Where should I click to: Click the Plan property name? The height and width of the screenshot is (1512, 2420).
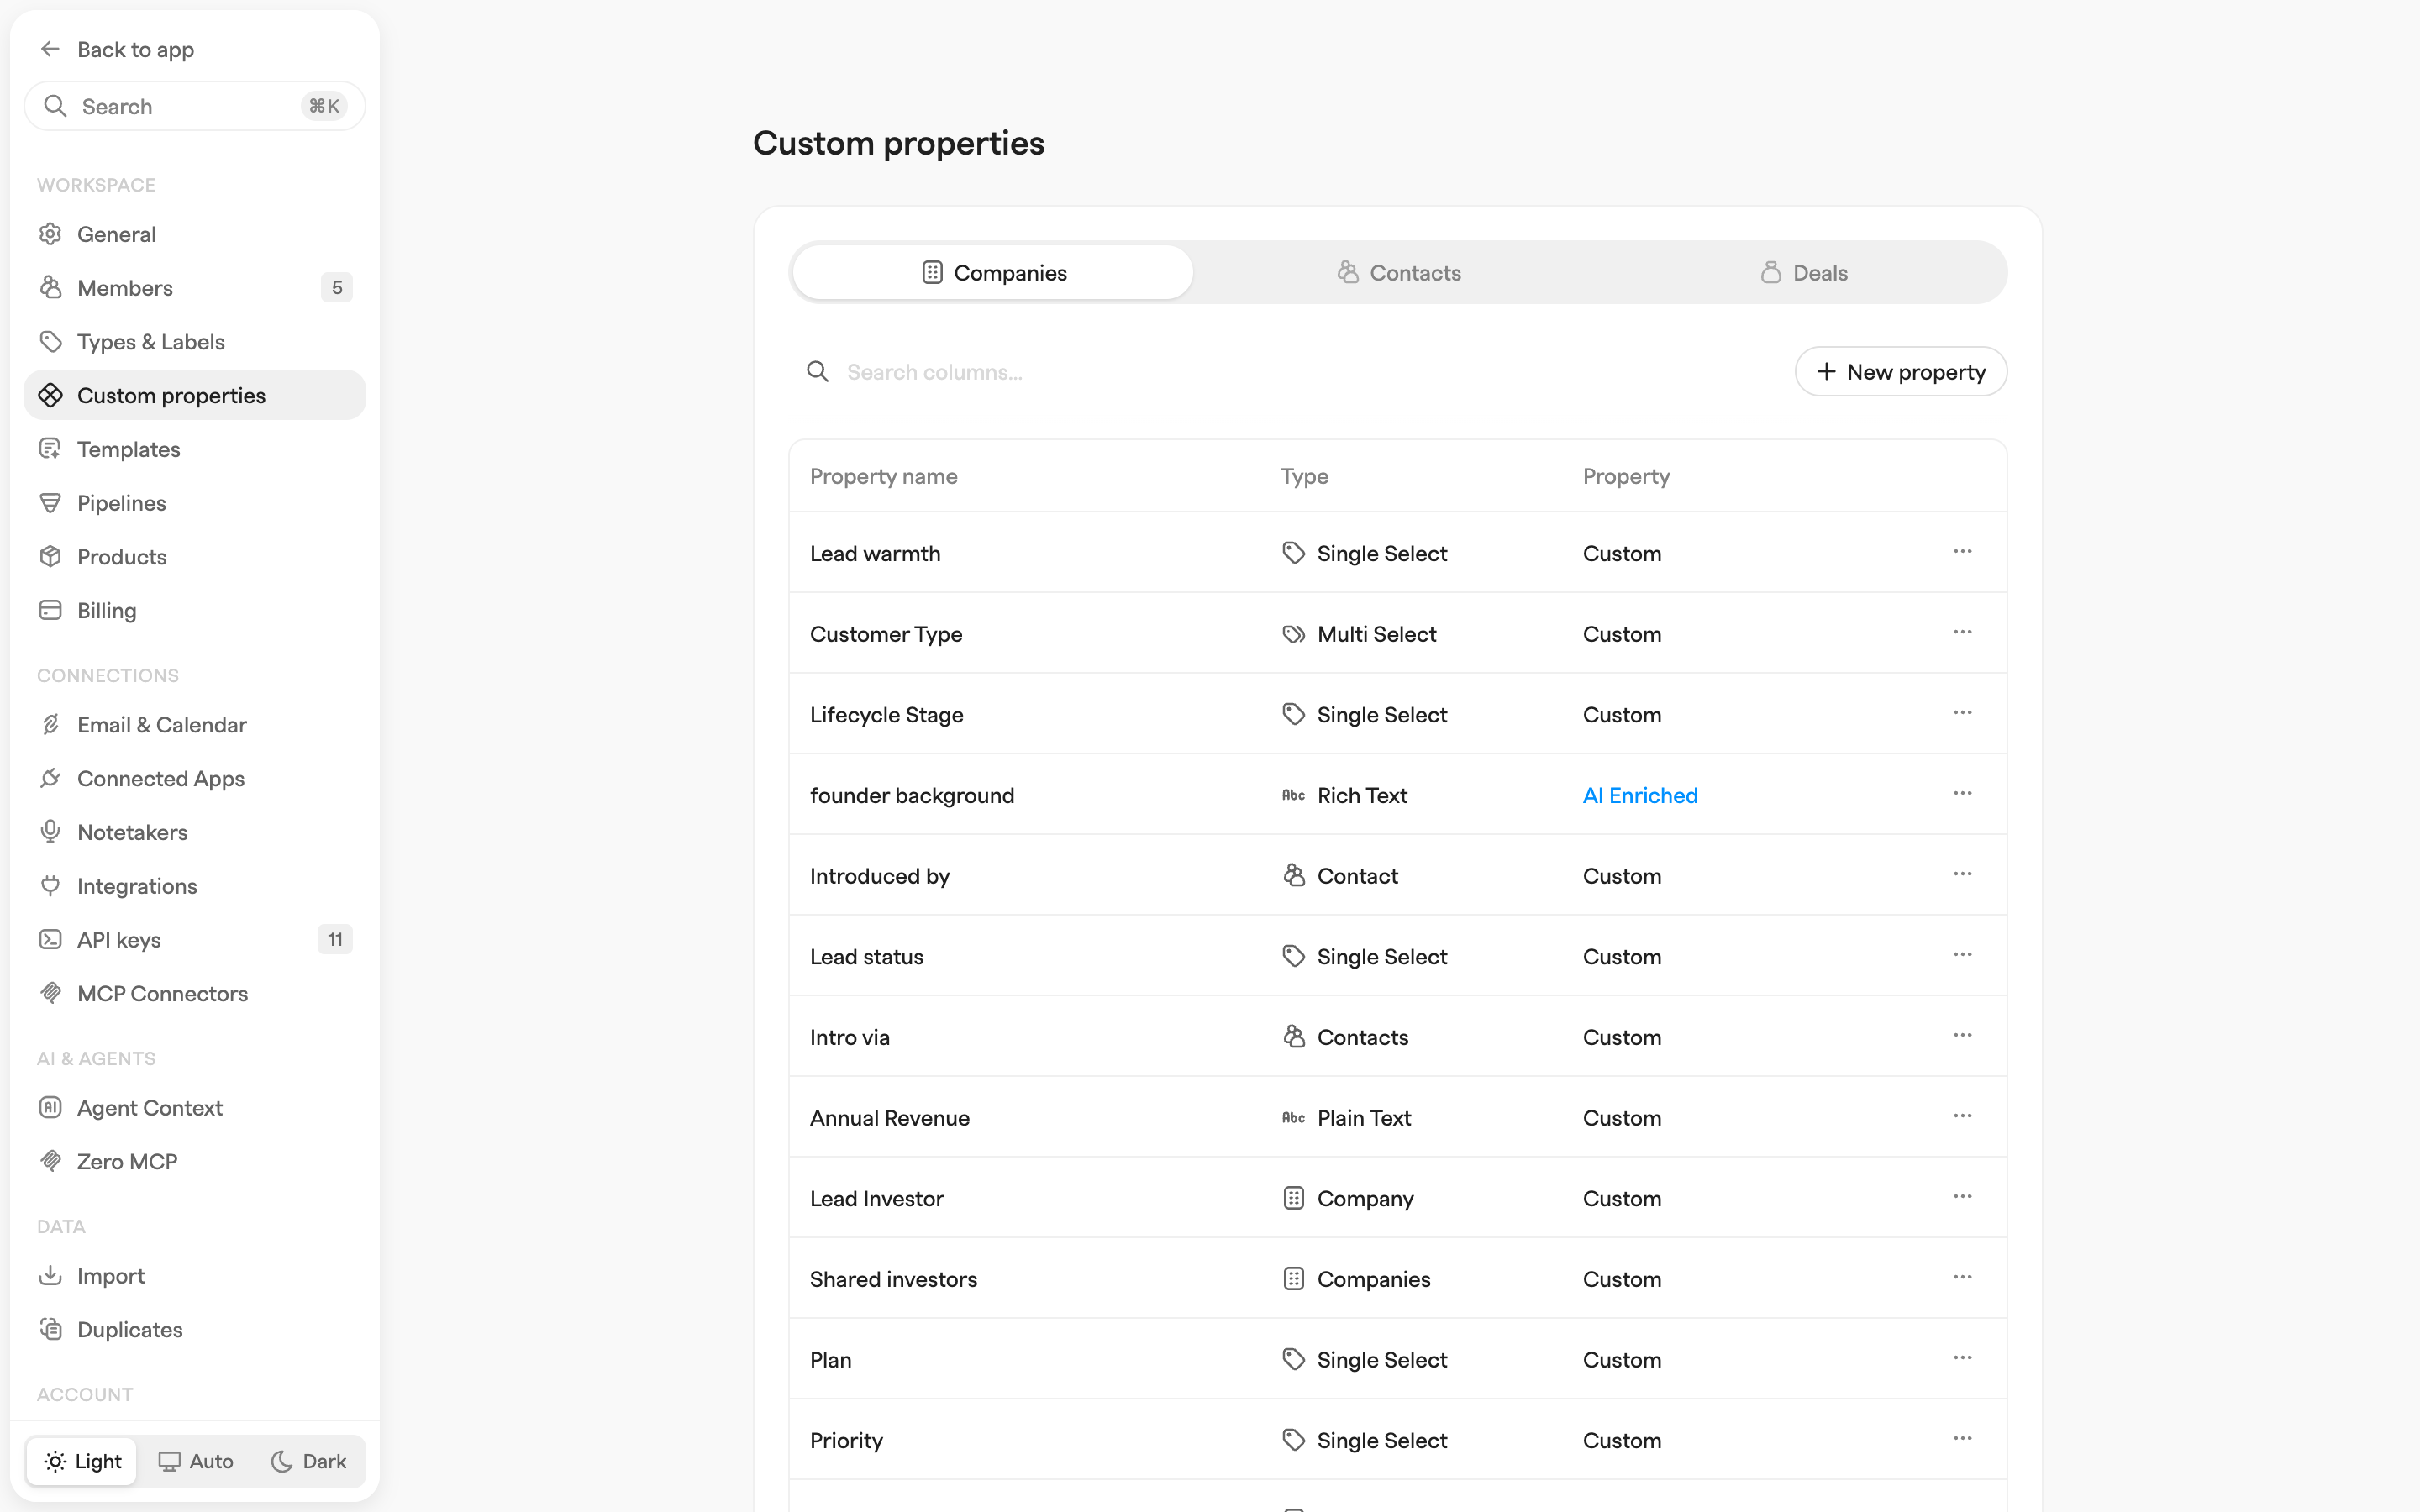[x=830, y=1360]
